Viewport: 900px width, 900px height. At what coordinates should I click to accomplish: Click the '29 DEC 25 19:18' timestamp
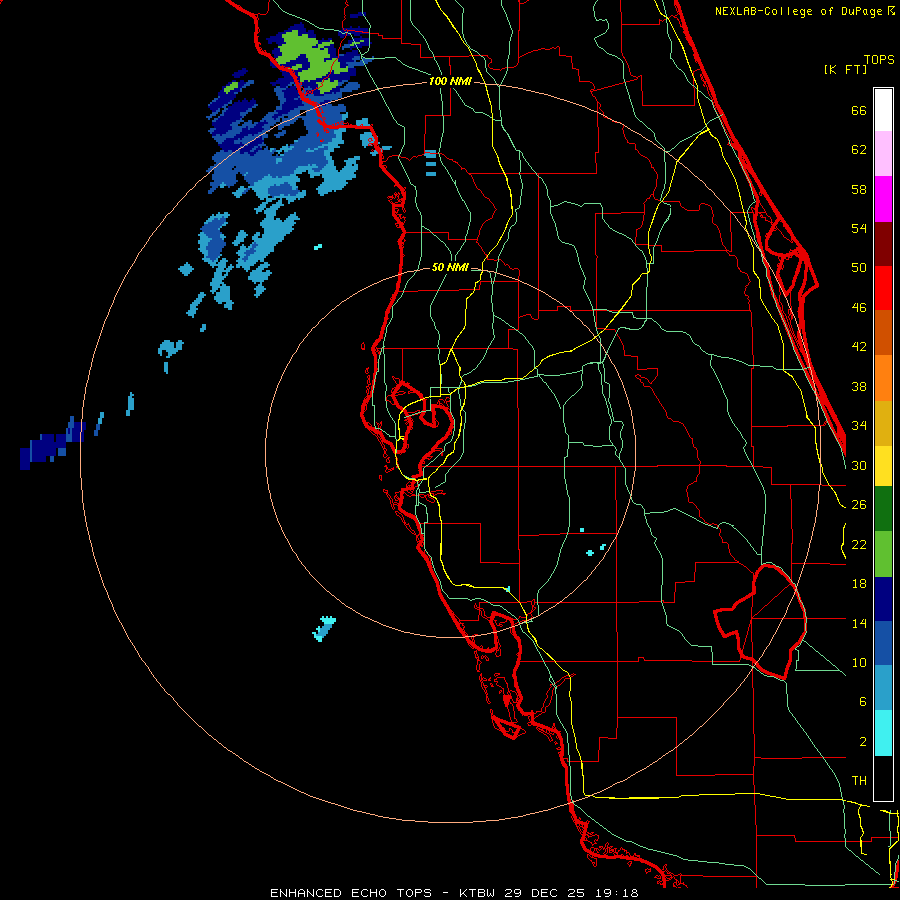[x=572, y=893]
